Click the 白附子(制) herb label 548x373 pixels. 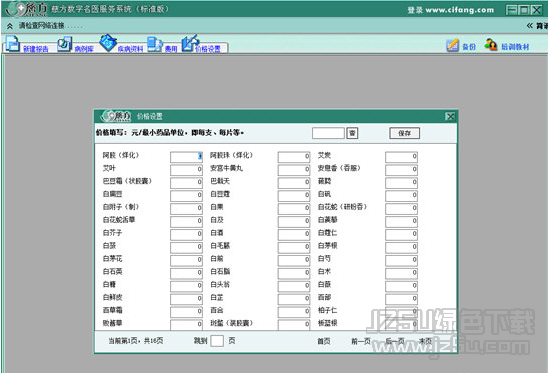[x=121, y=207]
